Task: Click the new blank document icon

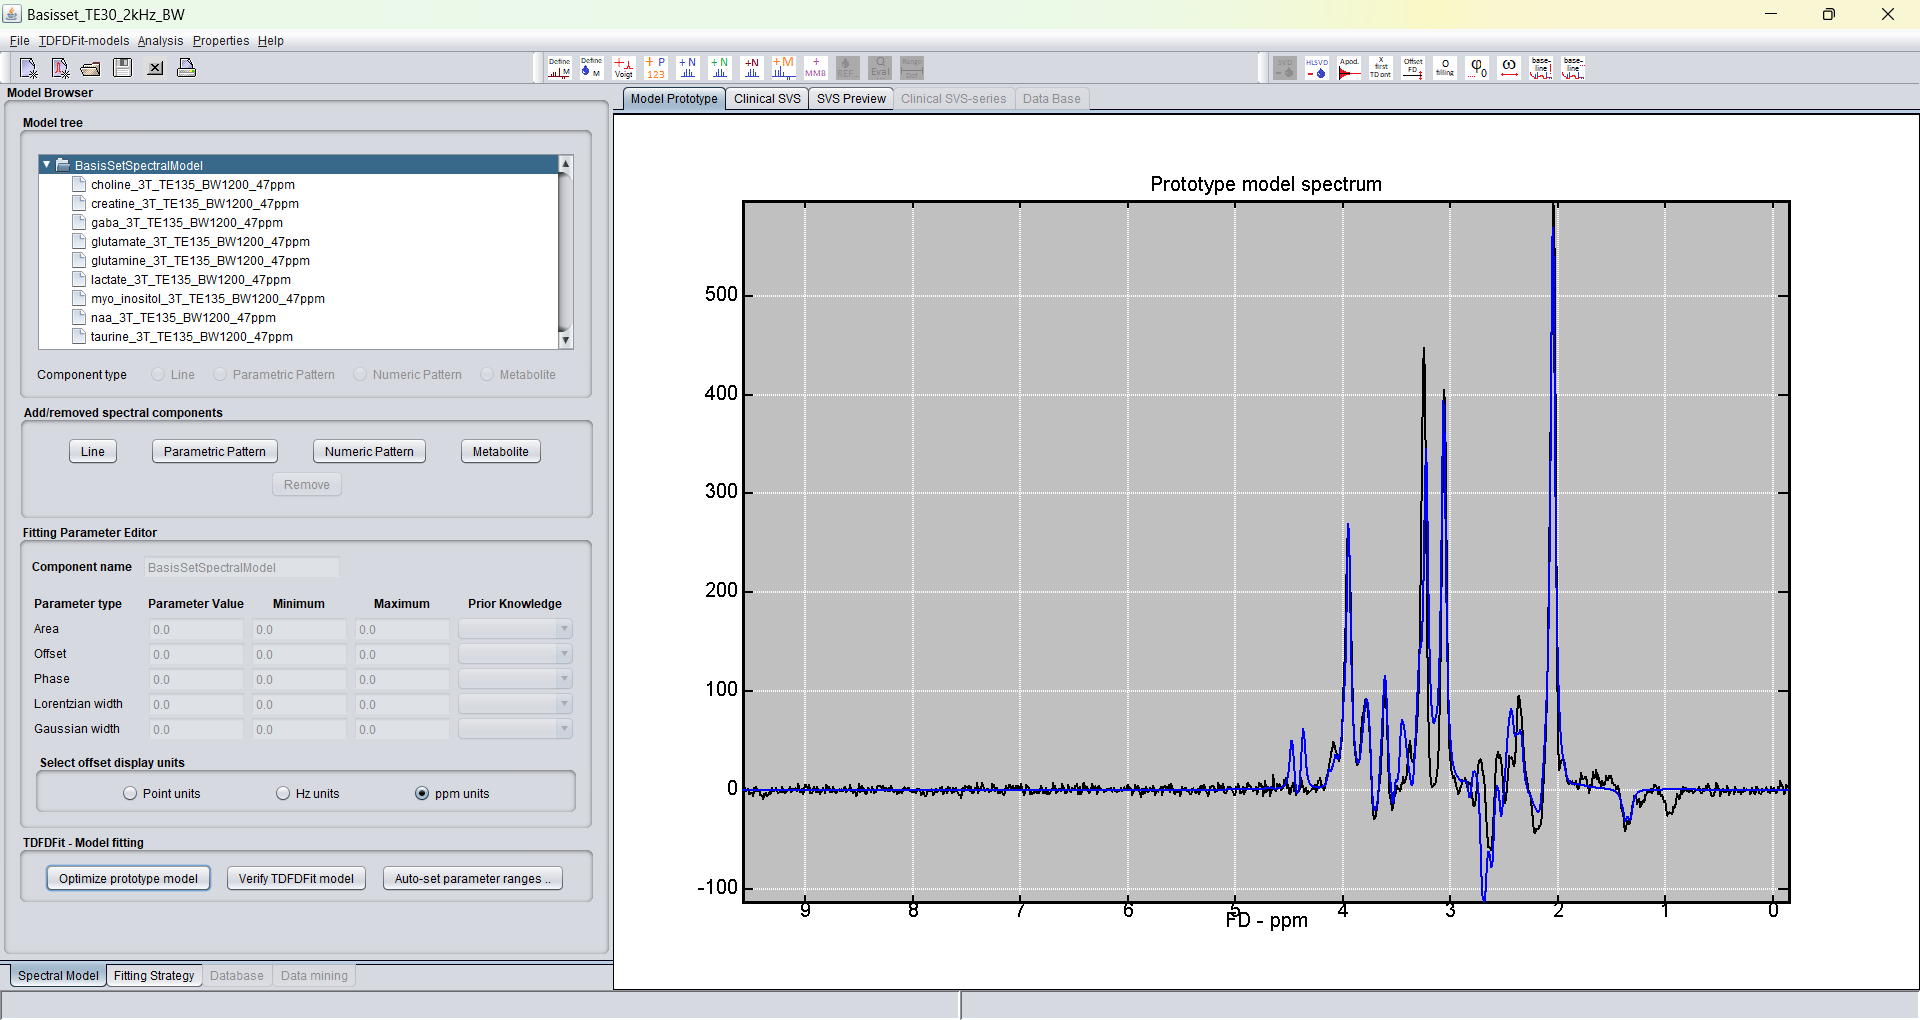Action: pyautogui.click(x=28, y=68)
